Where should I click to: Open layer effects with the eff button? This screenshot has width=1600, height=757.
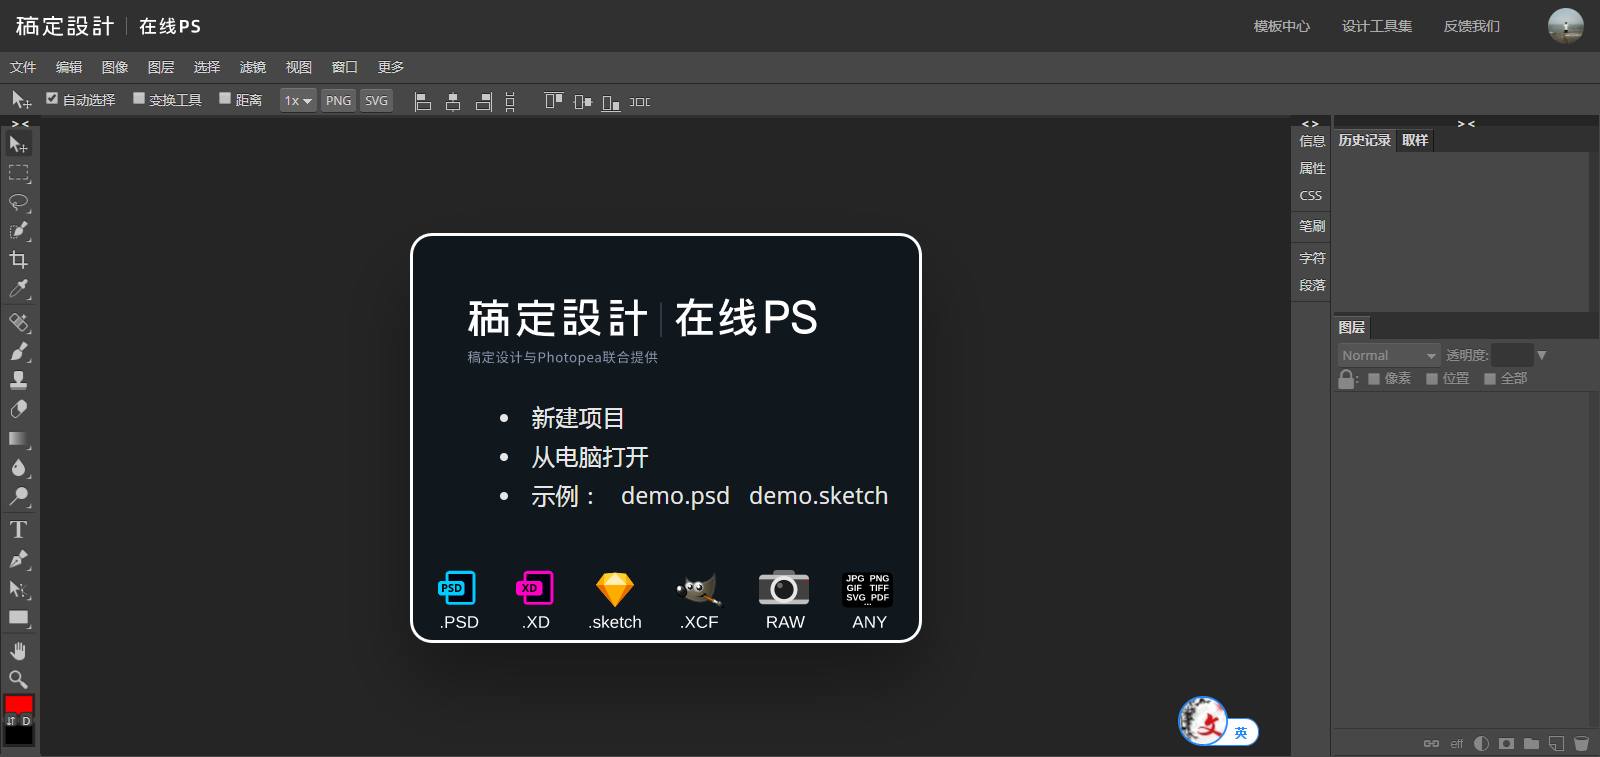1457,743
